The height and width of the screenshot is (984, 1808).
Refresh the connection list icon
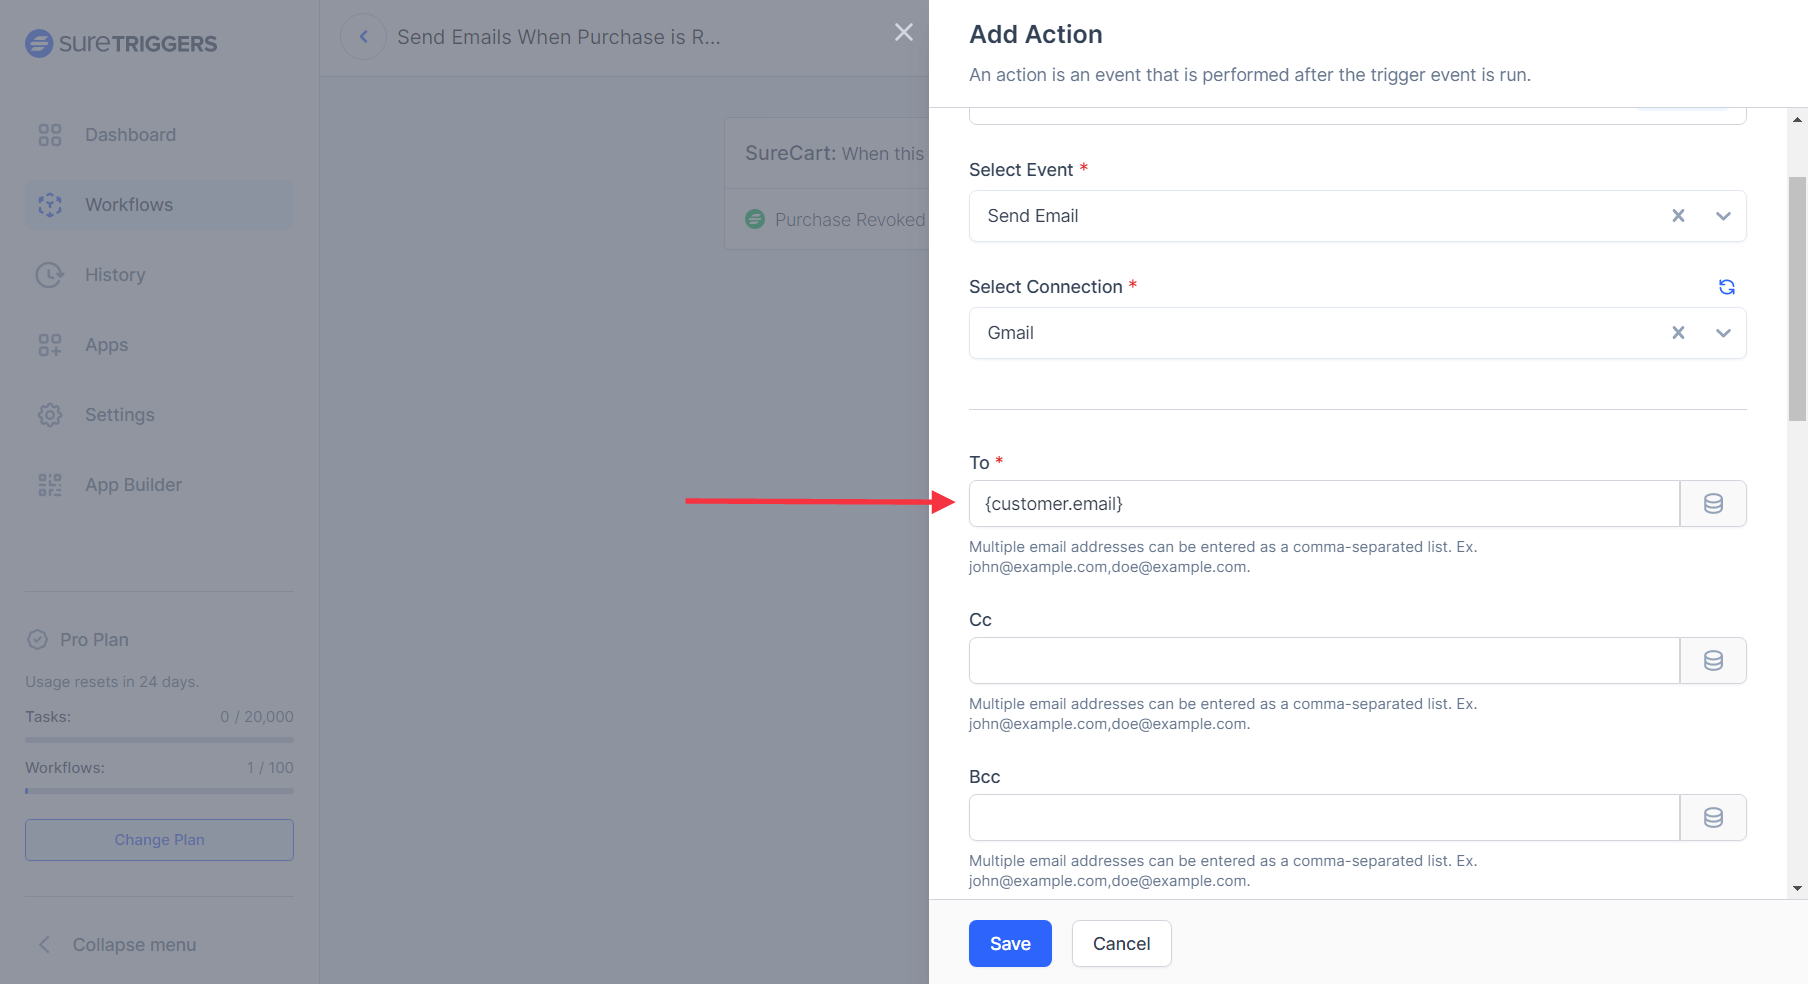(x=1726, y=287)
